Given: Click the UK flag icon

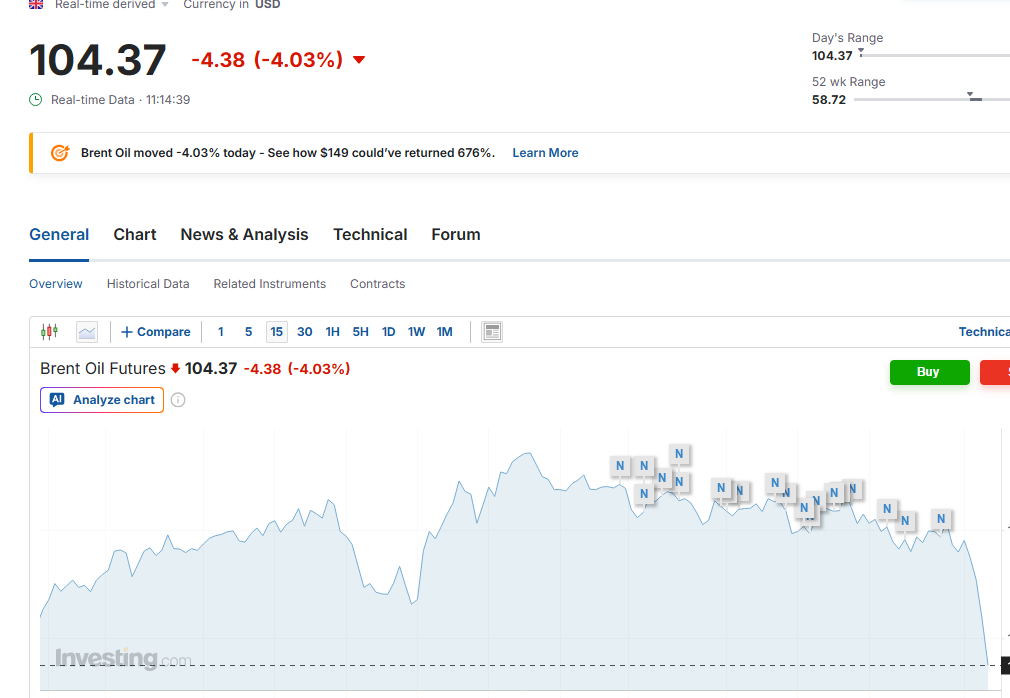Looking at the screenshot, I should pyautogui.click(x=36, y=5).
